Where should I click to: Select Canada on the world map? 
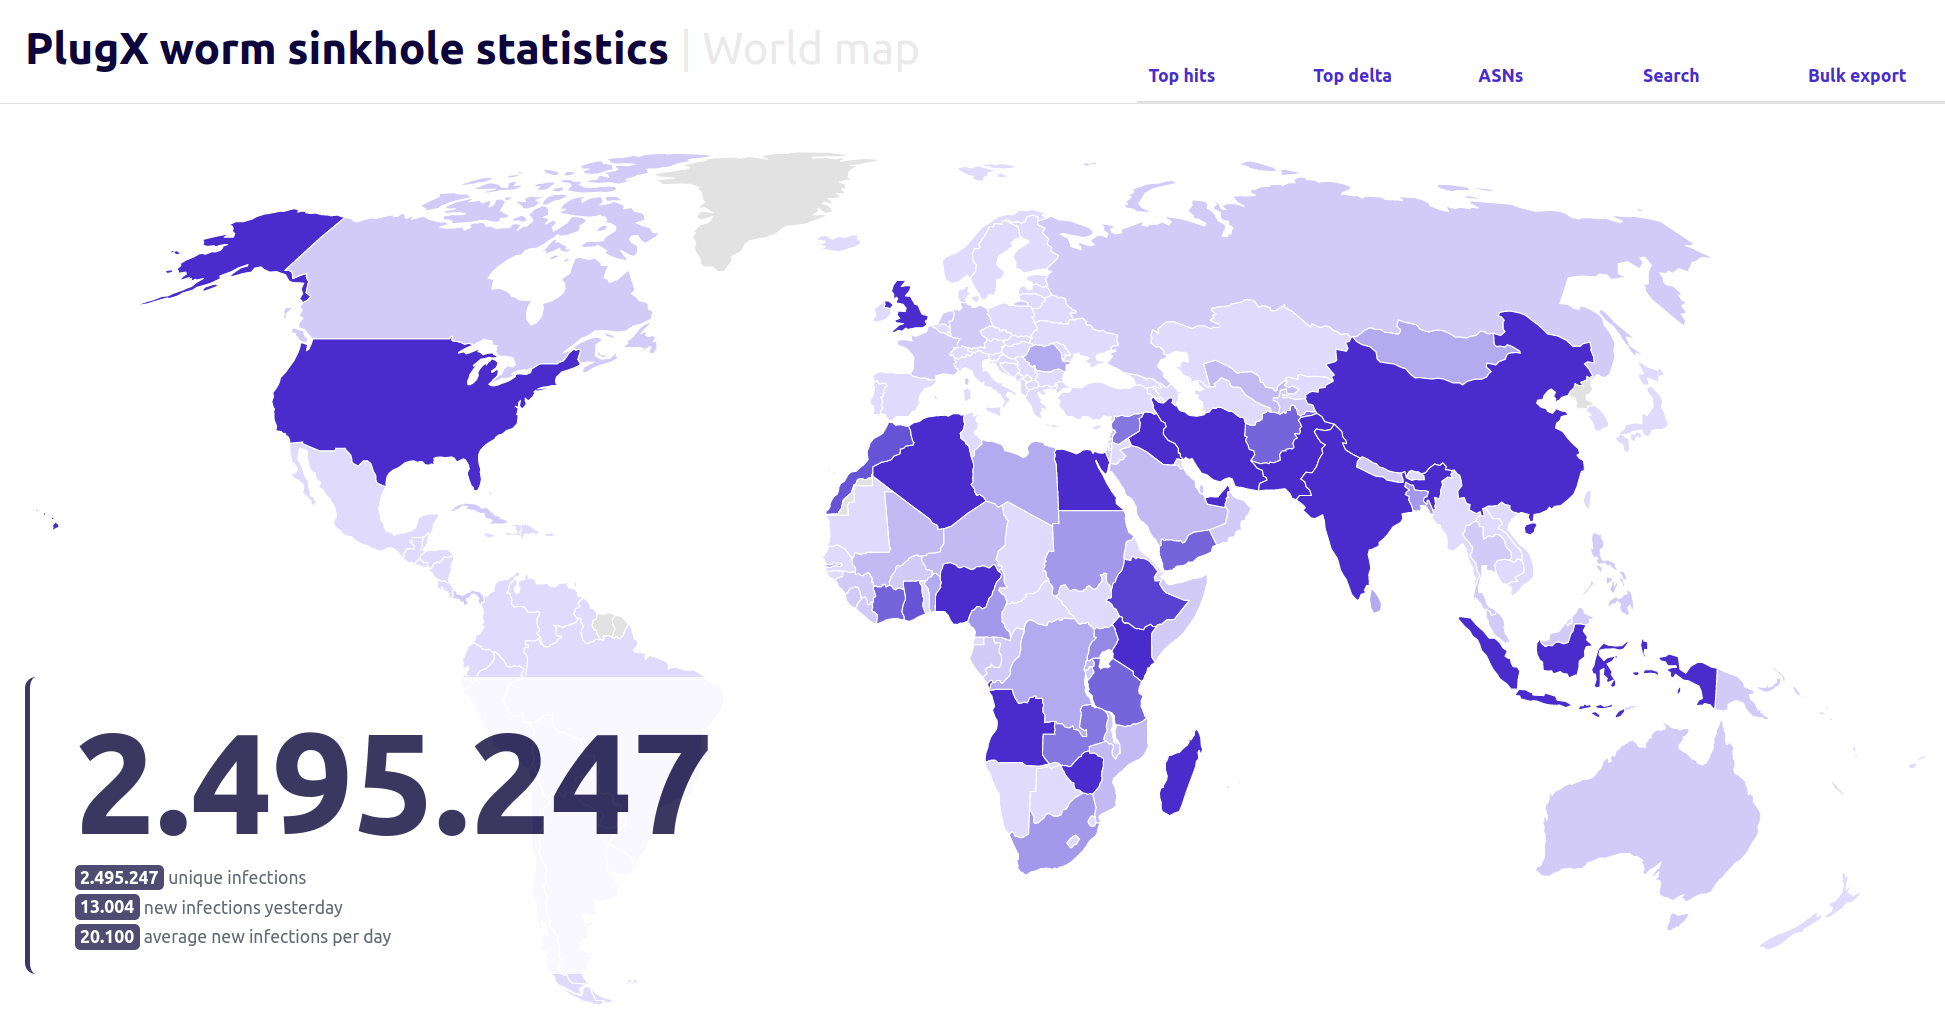pos(420,280)
